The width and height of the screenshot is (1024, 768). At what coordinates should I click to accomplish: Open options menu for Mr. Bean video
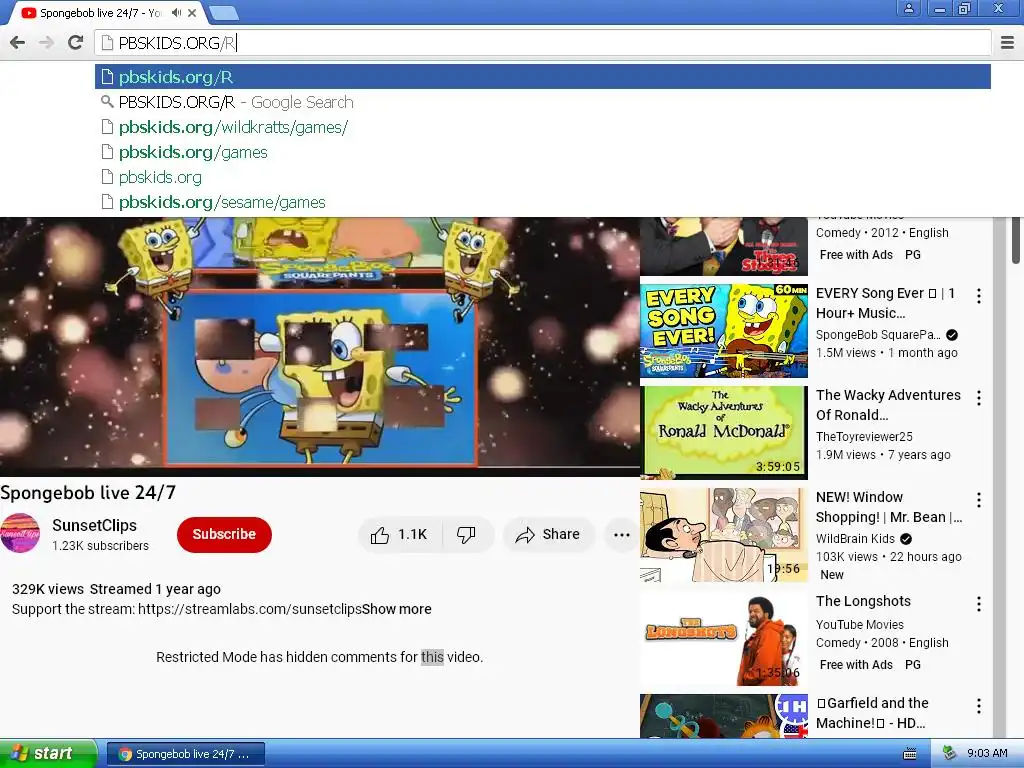tap(978, 501)
